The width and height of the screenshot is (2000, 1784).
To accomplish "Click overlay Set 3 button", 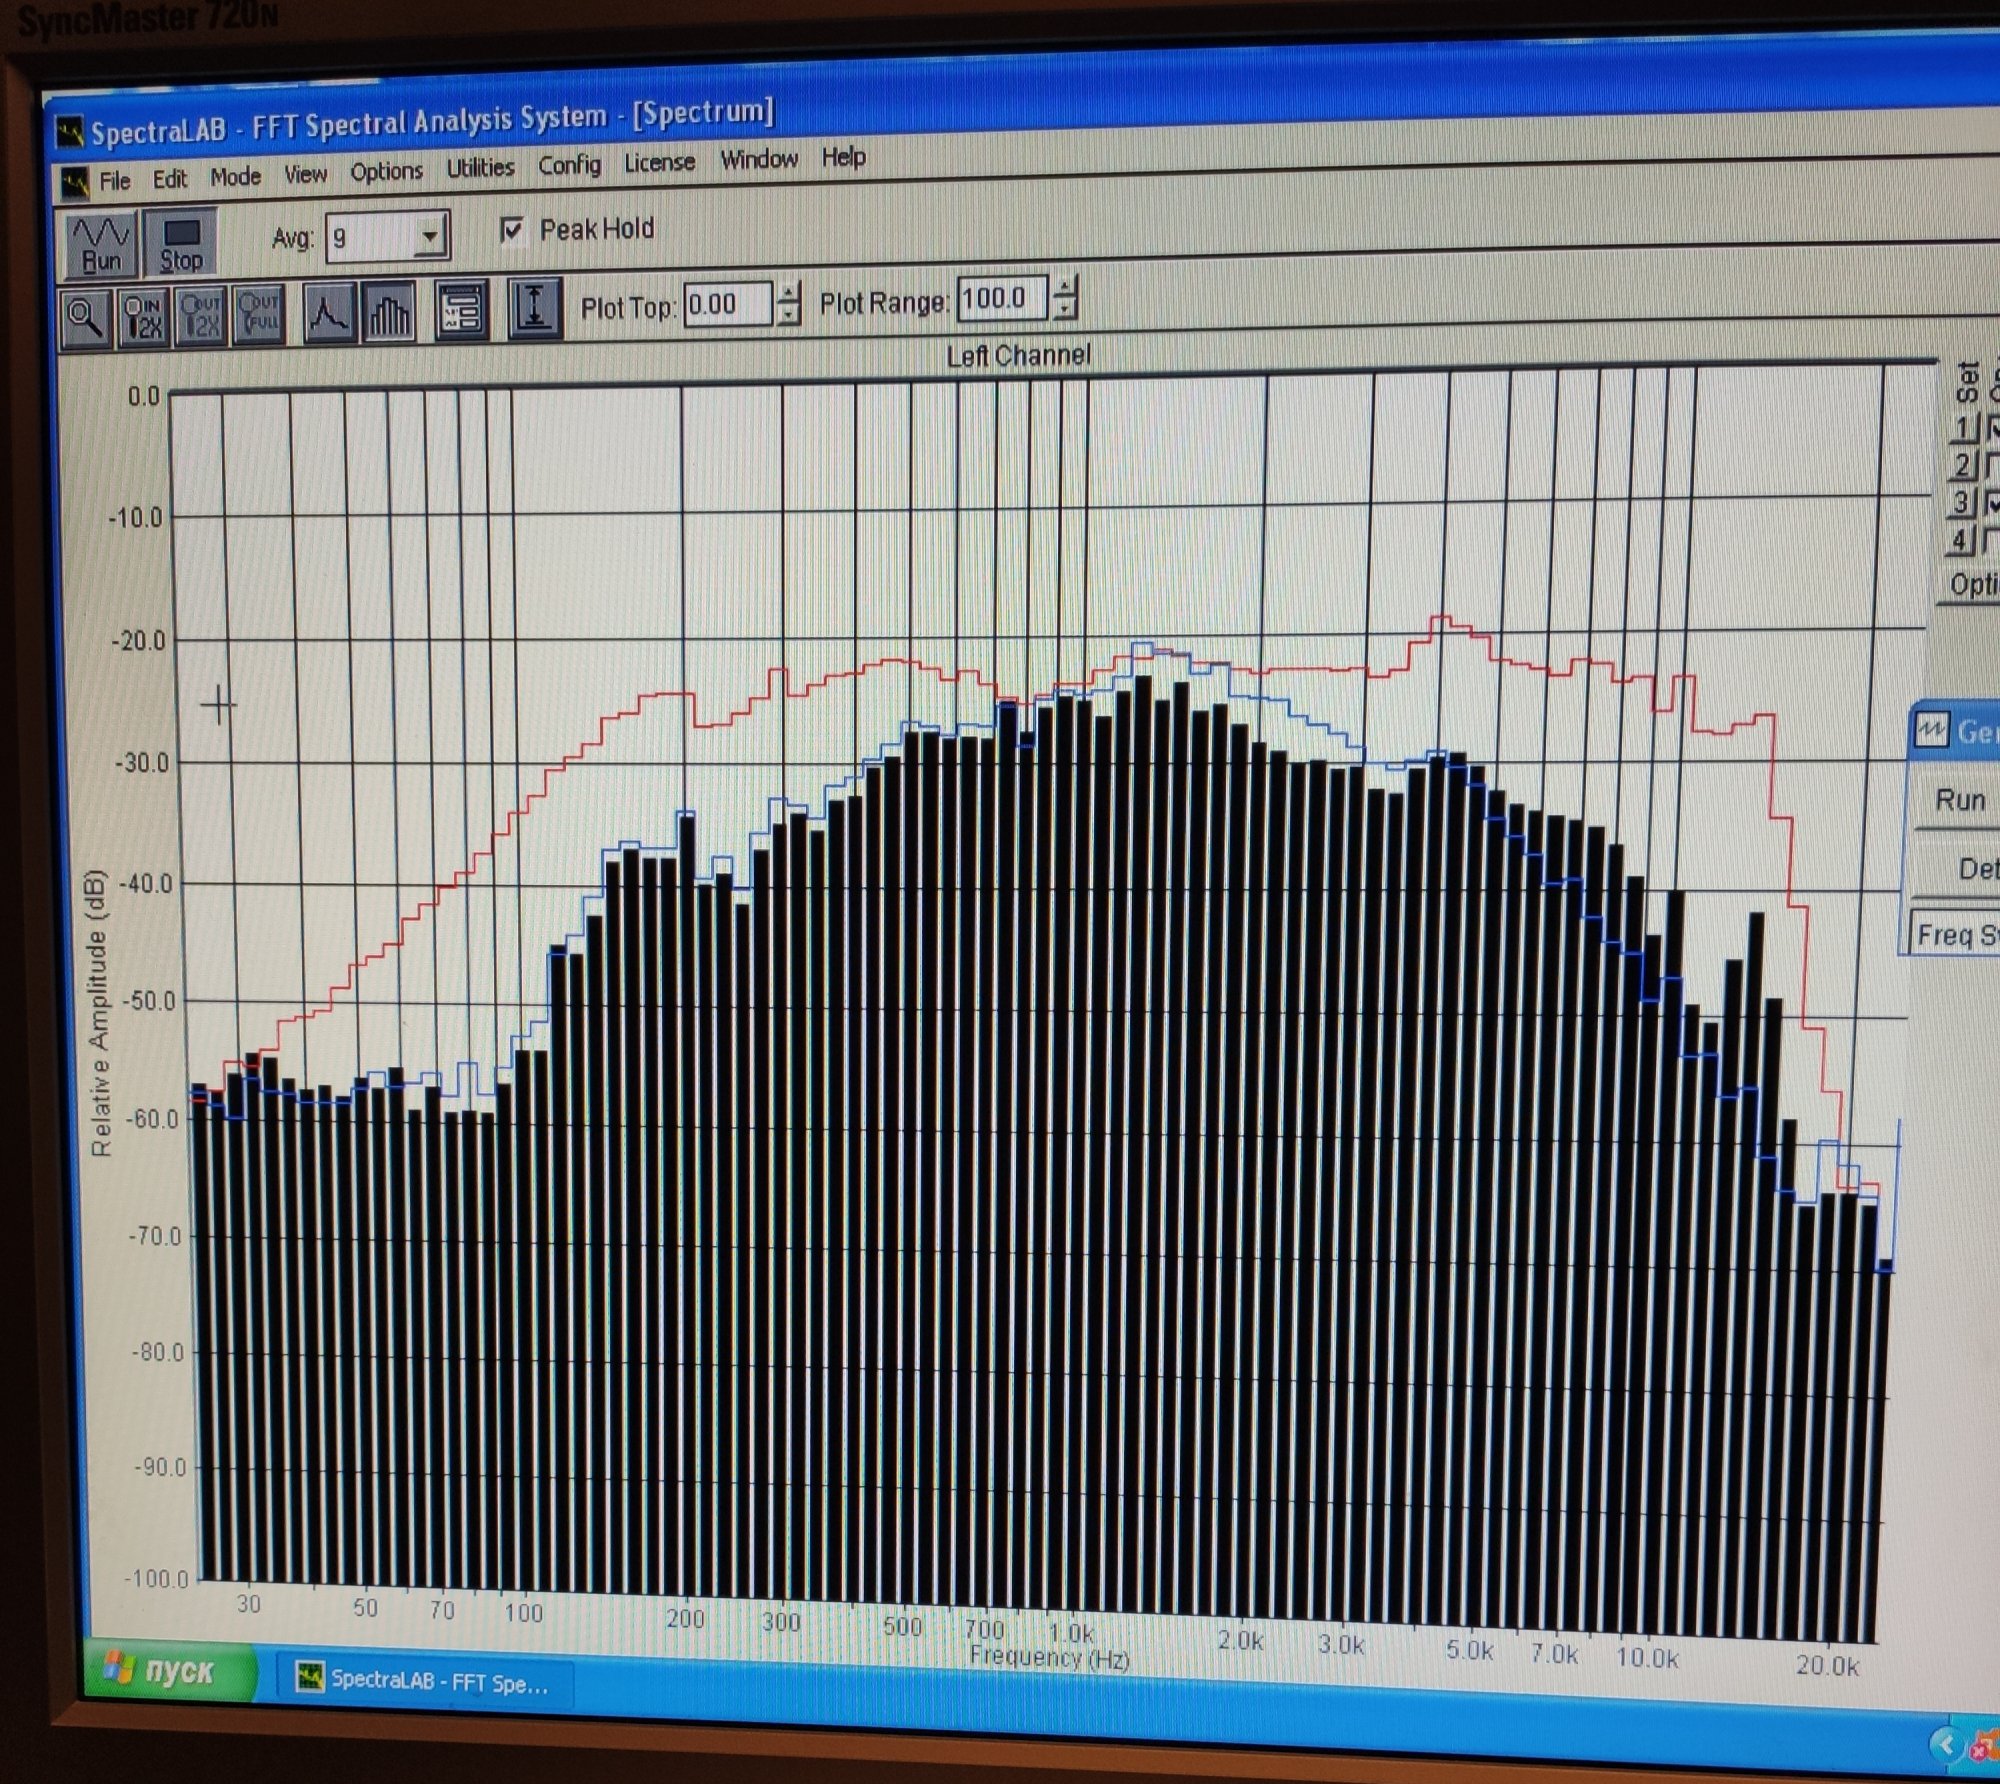I will (1963, 503).
